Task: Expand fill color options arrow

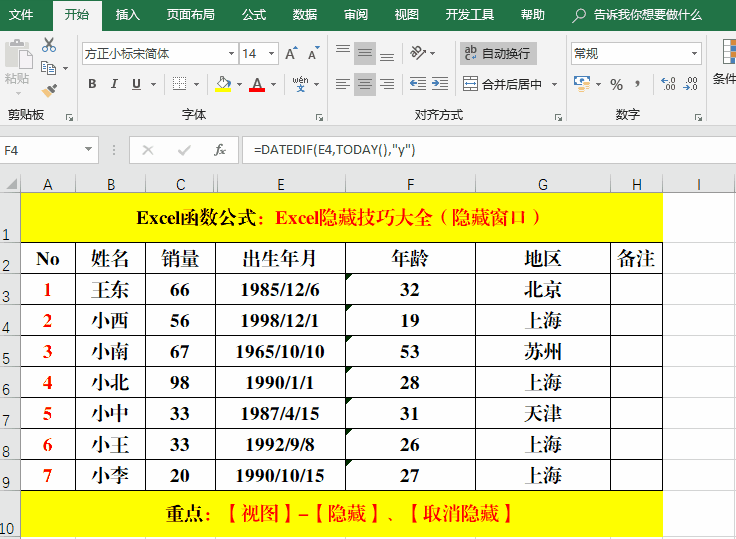Action: pyautogui.click(x=239, y=85)
